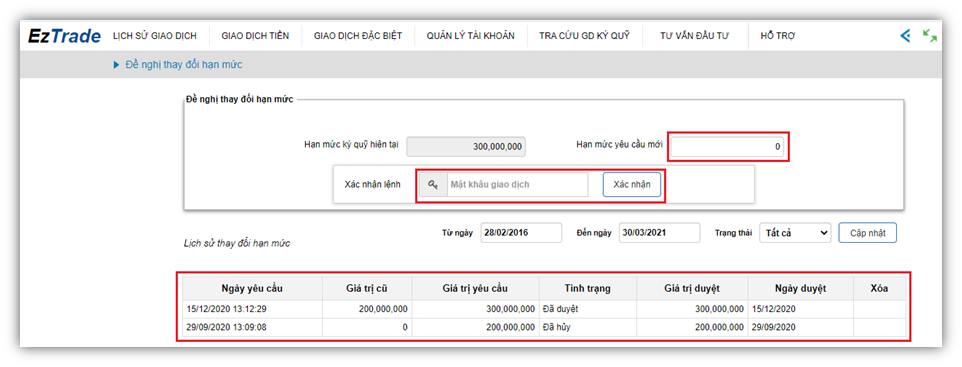The height and width of the screenshot is (367, 962).
Task: Open the QUẢN LÝ TÀI KHOẢN menu
Action: pyautogui.click(x=471, y=36)
